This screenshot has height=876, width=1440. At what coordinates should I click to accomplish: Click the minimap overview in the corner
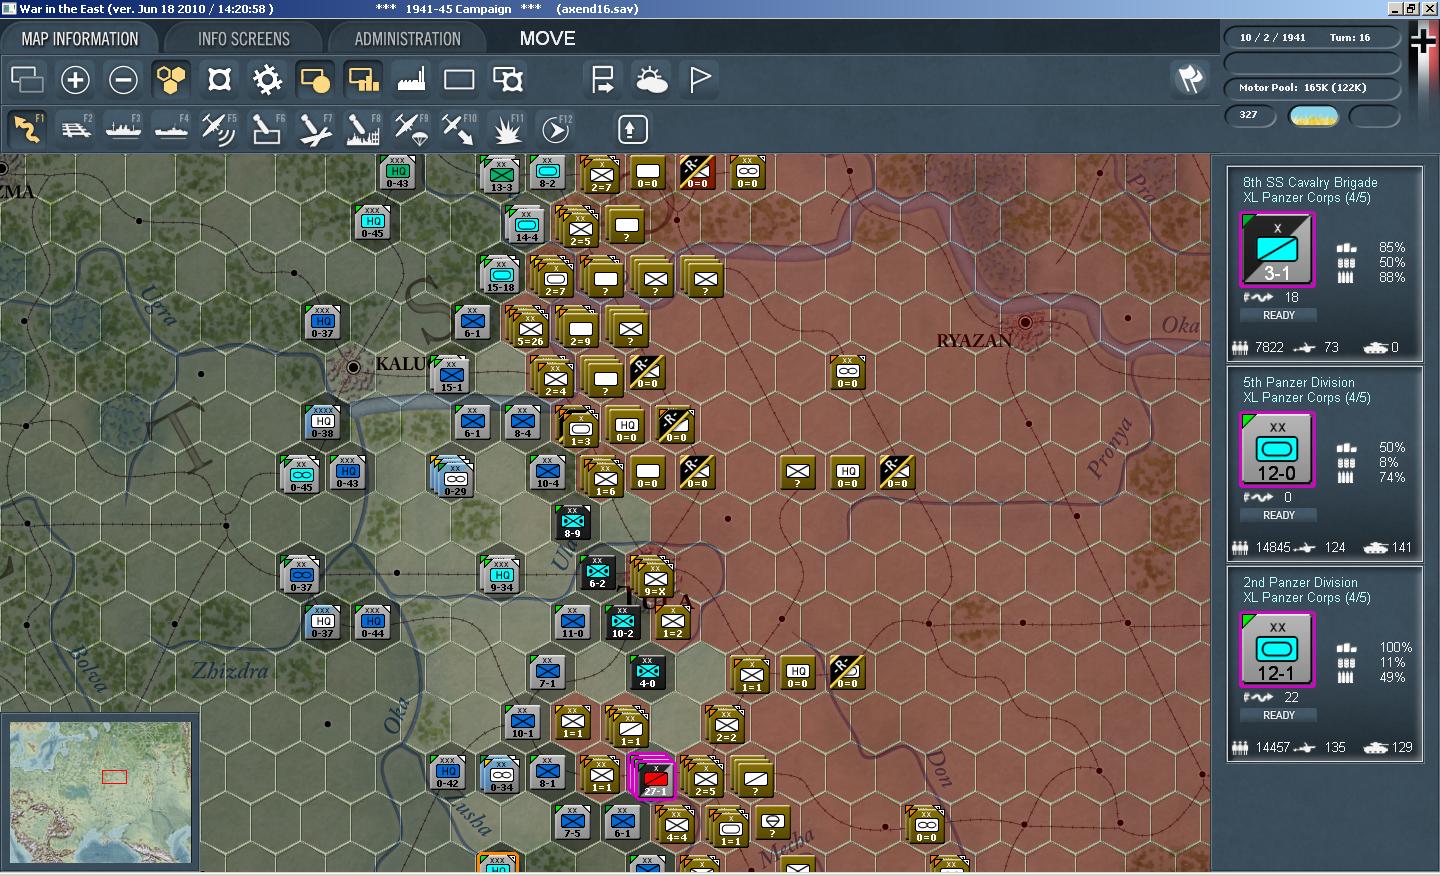coord(100,792)
